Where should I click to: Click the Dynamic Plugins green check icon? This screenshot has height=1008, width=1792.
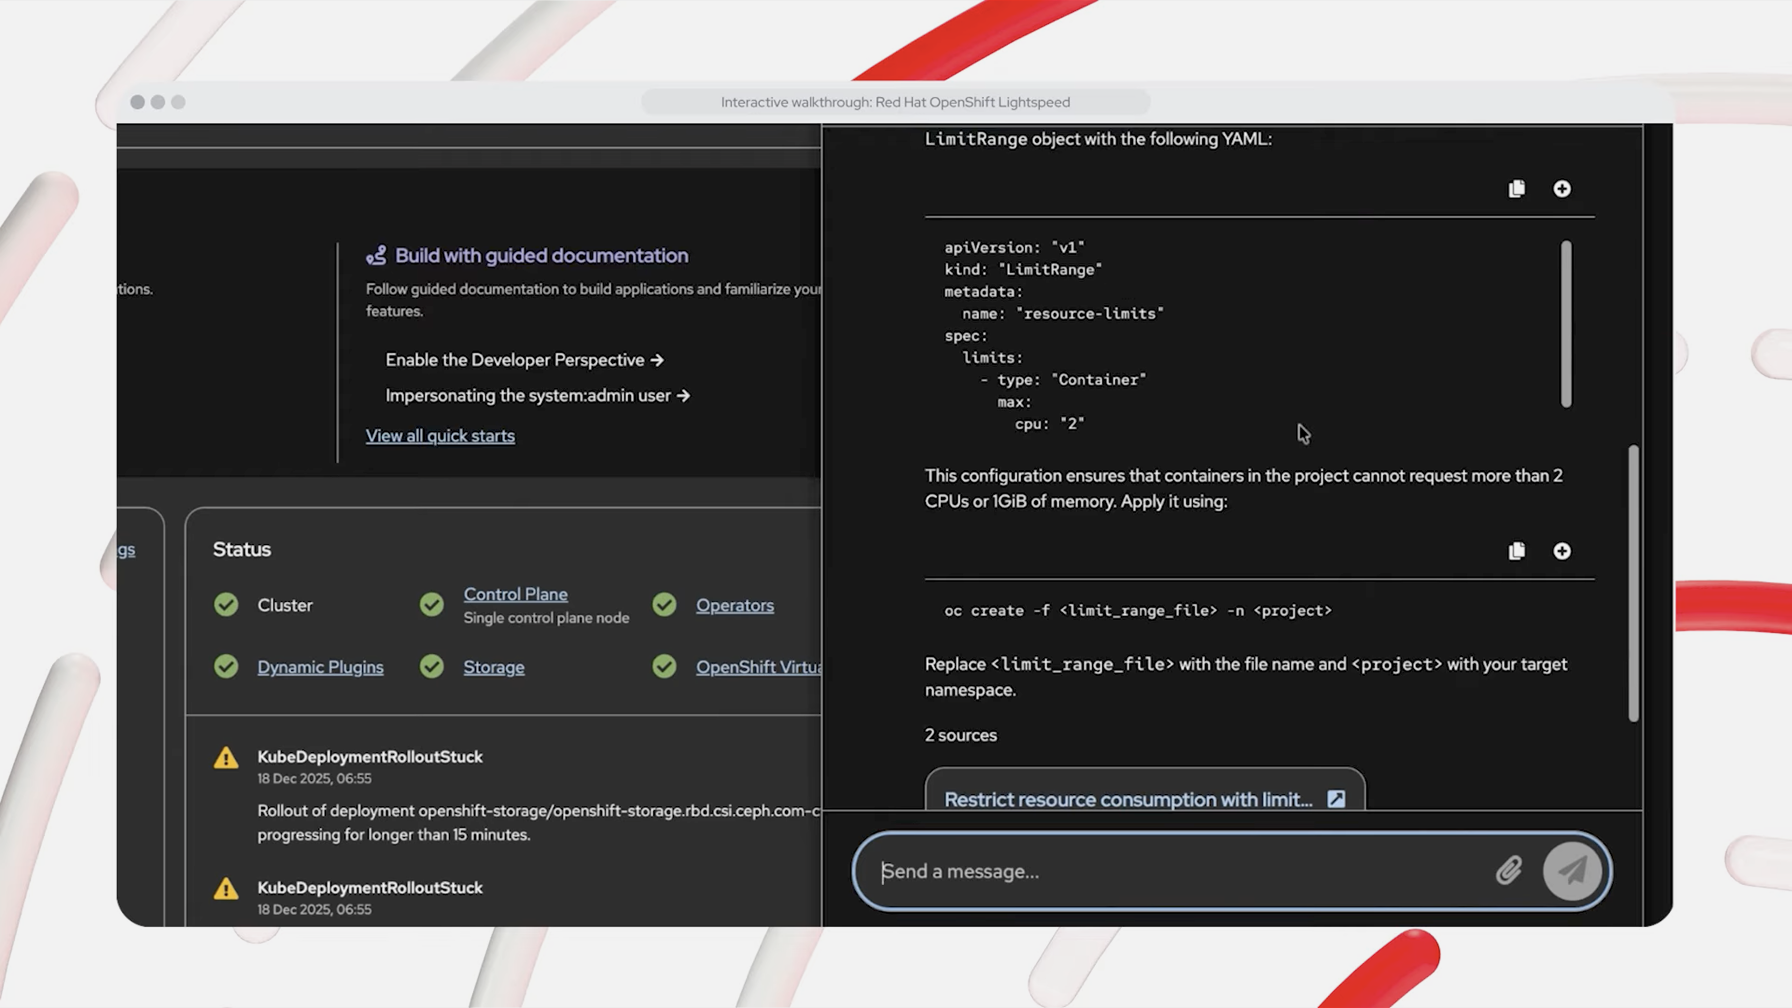click(226, 667)
